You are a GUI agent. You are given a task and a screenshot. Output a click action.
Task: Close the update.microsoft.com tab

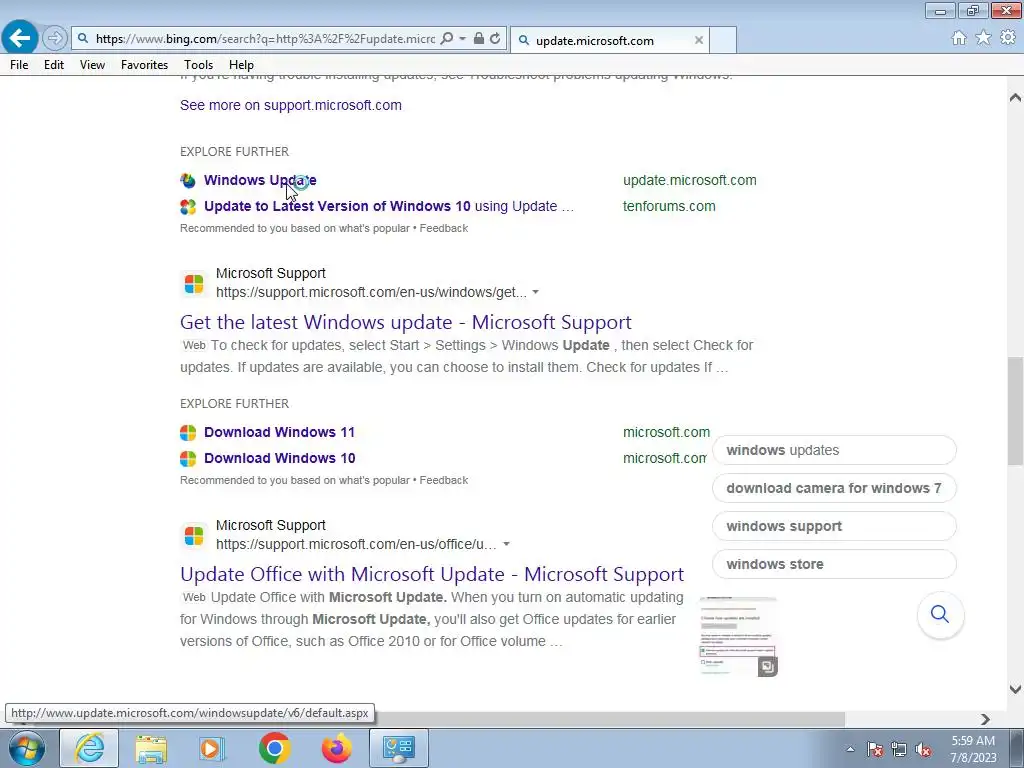pos(699,40)
